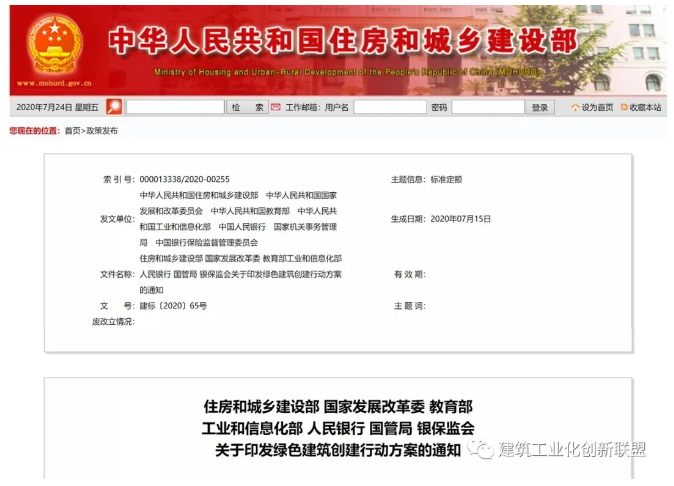Focus the 密码 password input field

click(488, 107)
